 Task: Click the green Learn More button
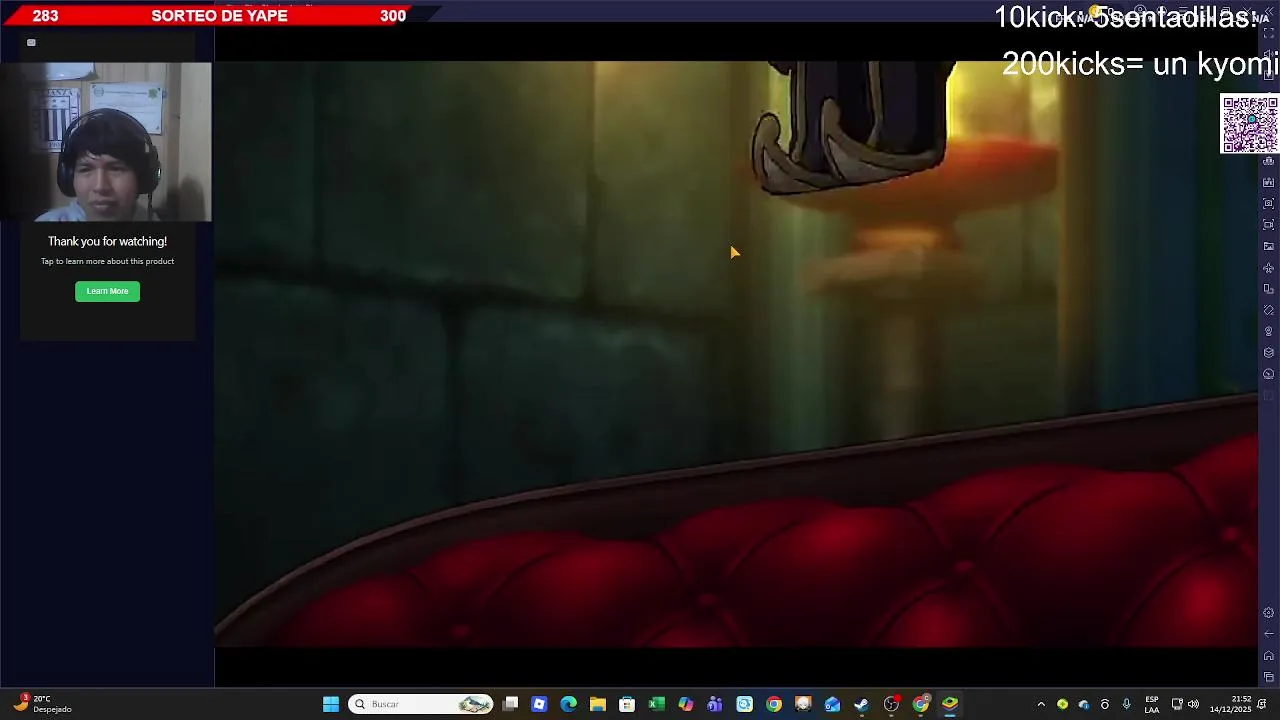pos(107,291)
